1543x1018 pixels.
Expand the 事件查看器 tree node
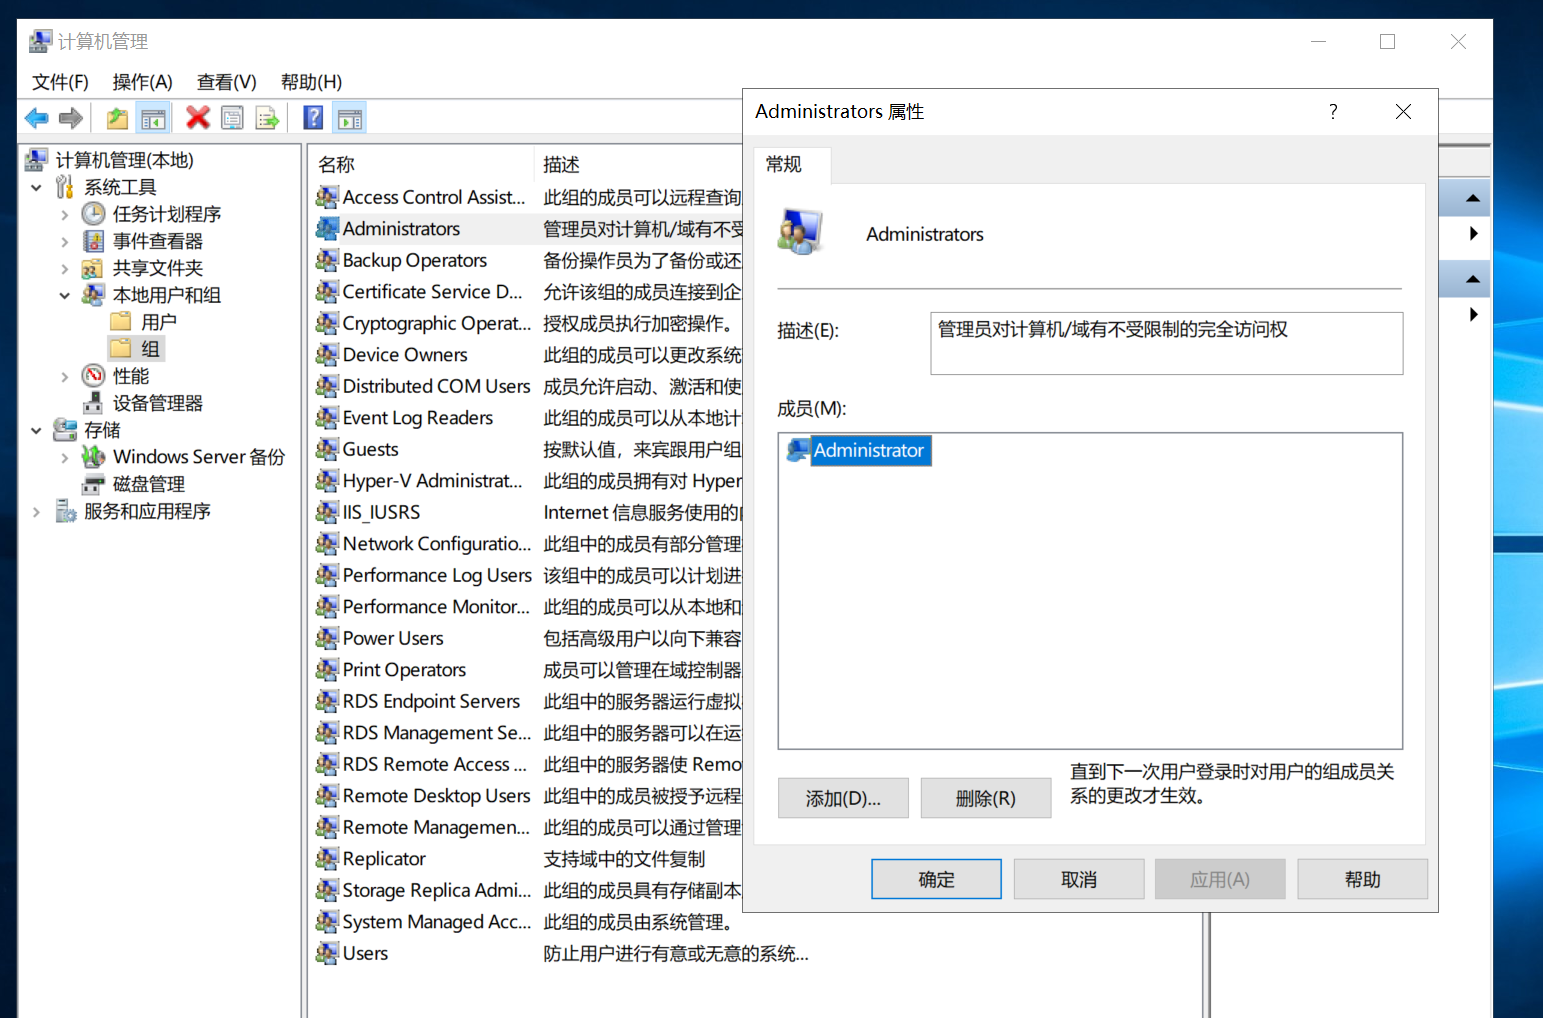pos(65,241)
